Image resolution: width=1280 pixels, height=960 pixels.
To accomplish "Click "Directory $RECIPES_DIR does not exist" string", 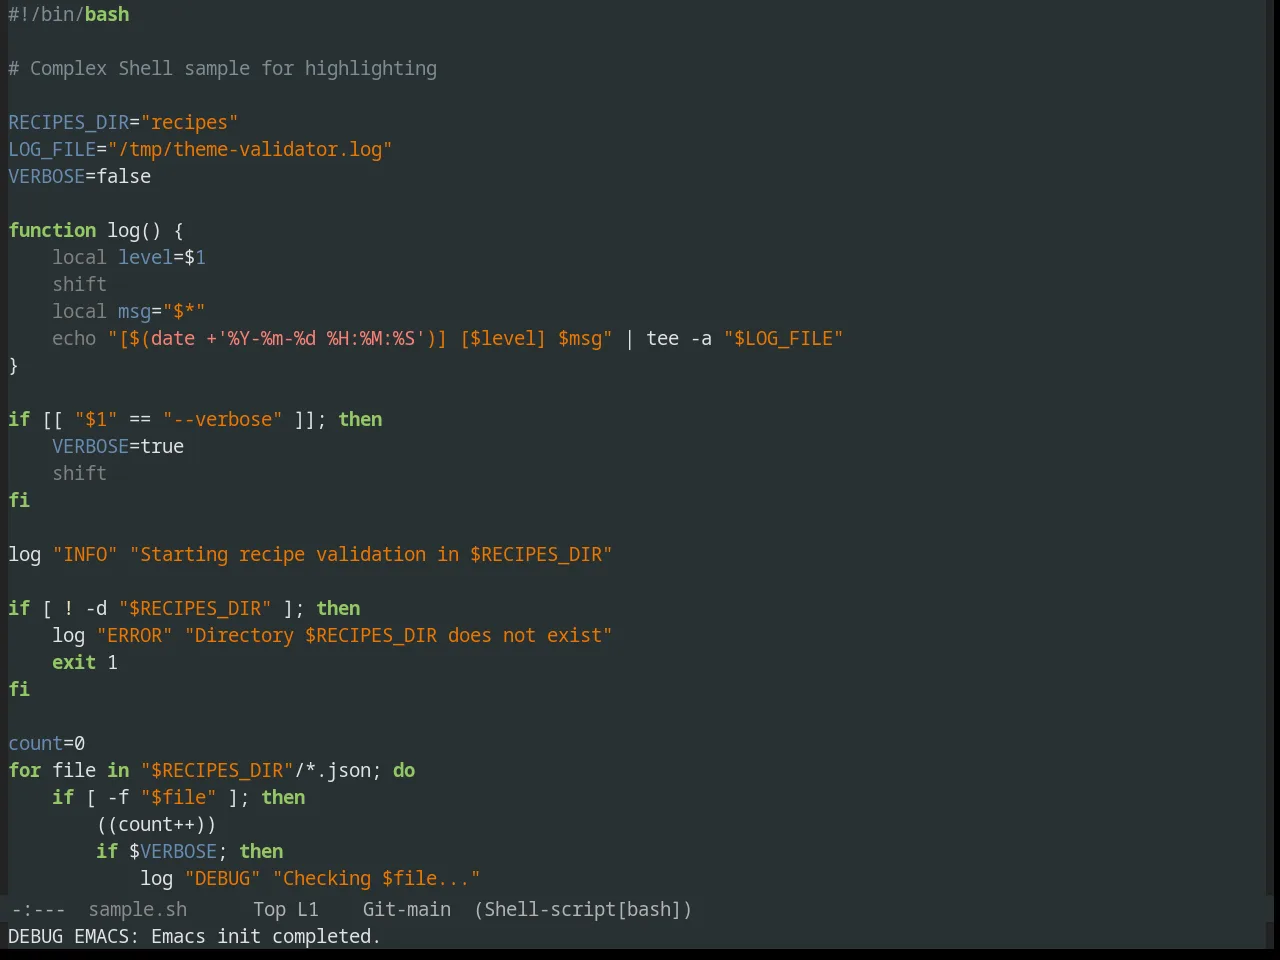I will [399, 636].
